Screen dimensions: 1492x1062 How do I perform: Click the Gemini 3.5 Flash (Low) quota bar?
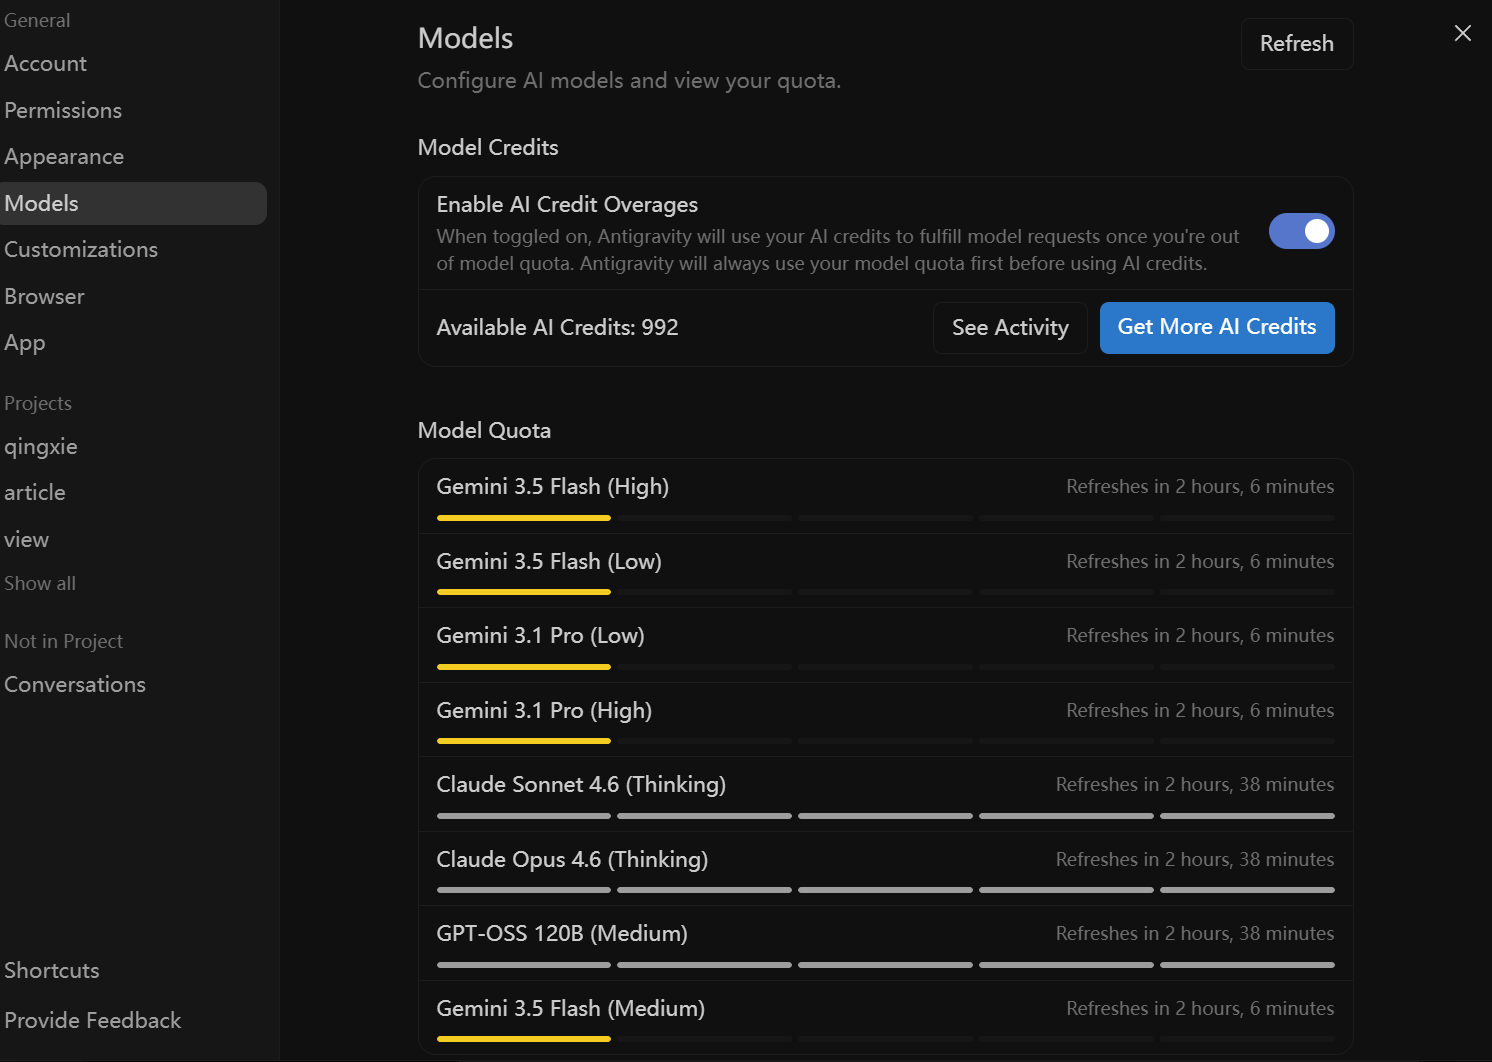click(886, 592)
